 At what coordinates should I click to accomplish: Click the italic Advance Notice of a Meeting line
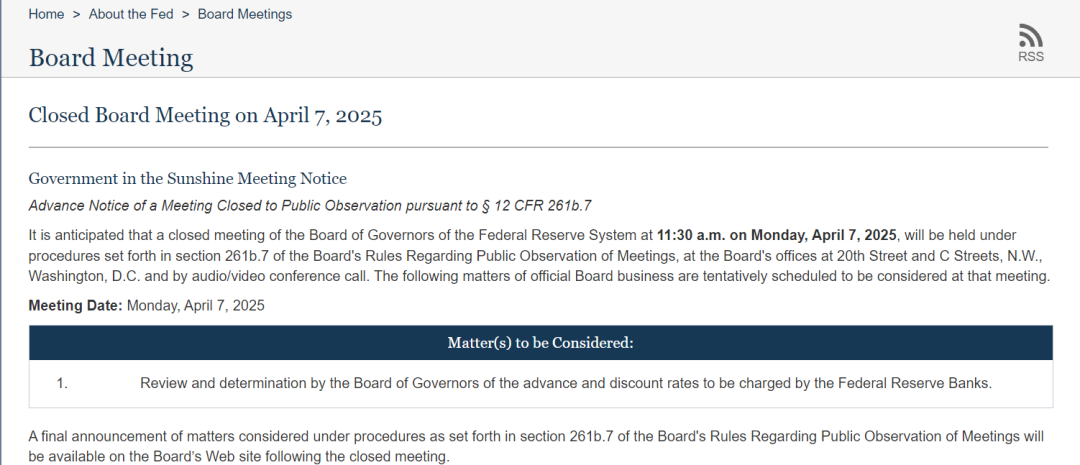tap(310, 205)
